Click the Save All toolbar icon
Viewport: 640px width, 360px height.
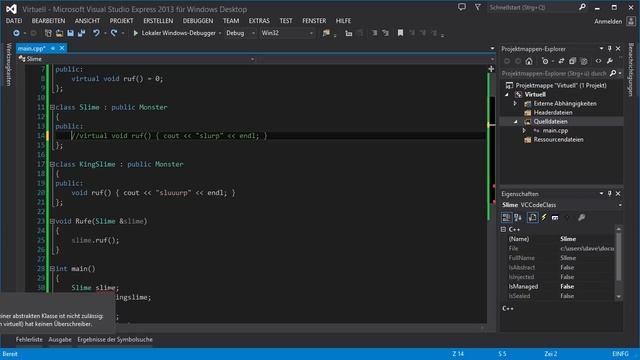(81, 33)
